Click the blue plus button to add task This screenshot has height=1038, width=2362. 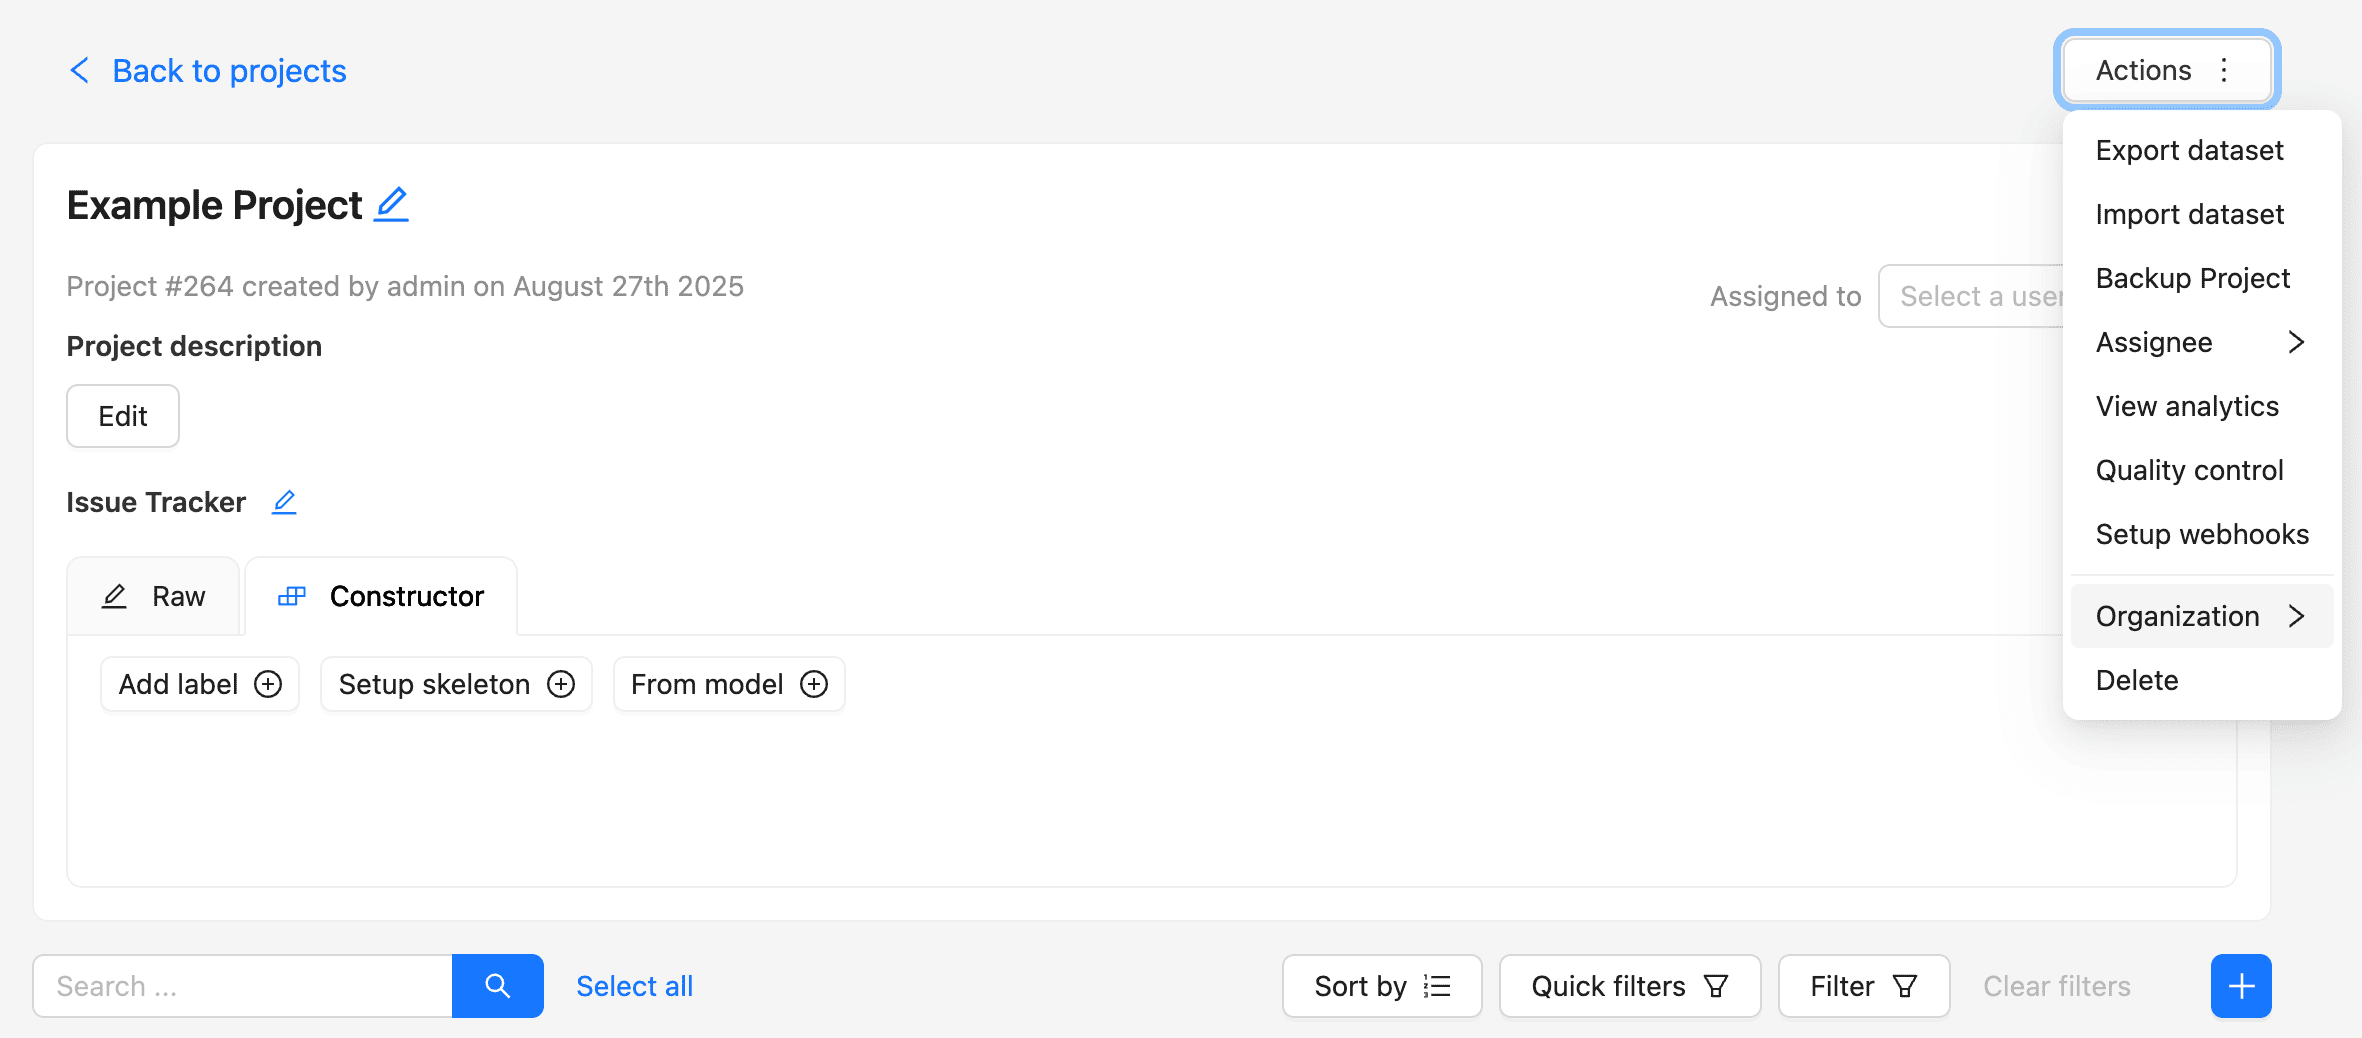[x=2240, y=986]
